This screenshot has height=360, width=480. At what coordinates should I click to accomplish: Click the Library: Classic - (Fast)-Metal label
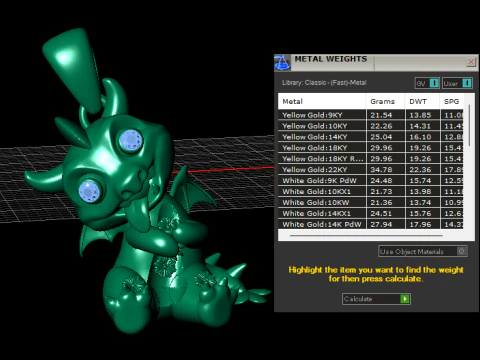click(324, 83)
